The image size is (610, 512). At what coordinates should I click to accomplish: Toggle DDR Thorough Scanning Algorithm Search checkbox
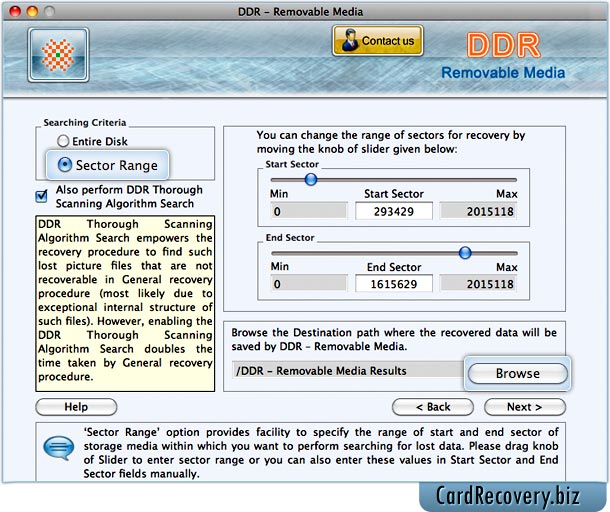41,196
